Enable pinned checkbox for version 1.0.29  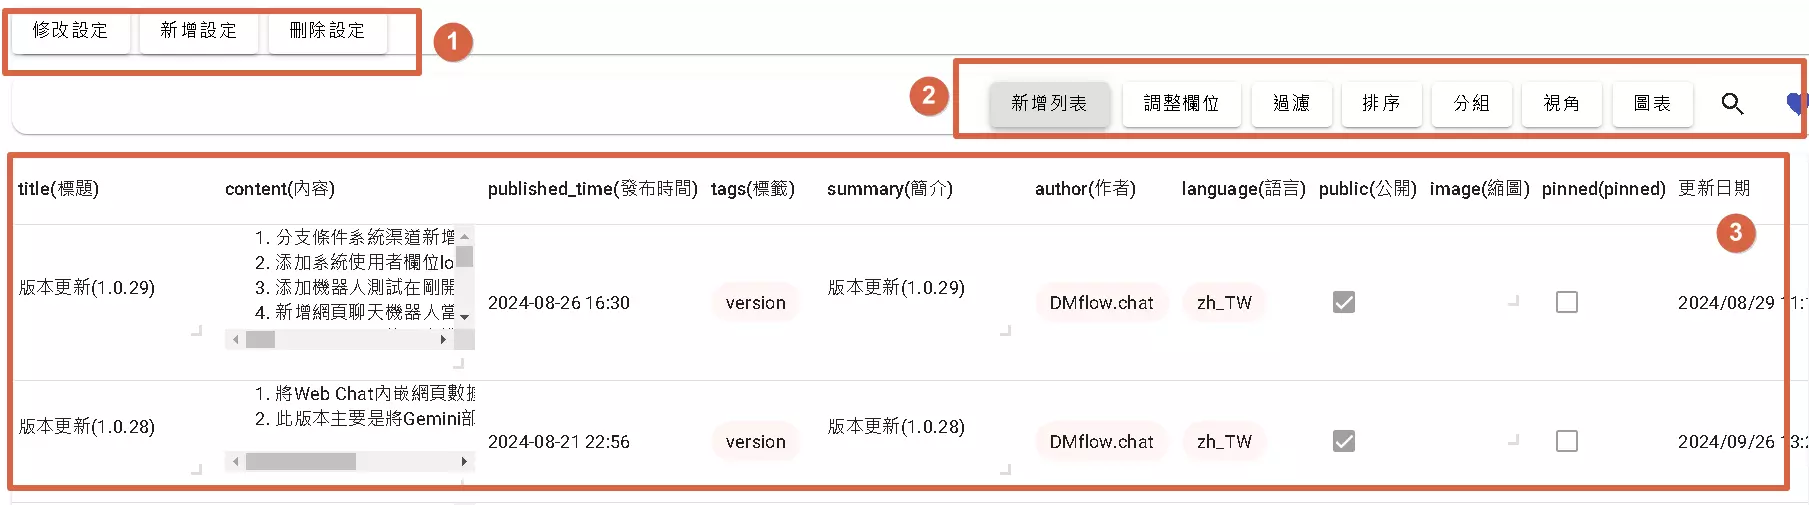[1567, 302]
